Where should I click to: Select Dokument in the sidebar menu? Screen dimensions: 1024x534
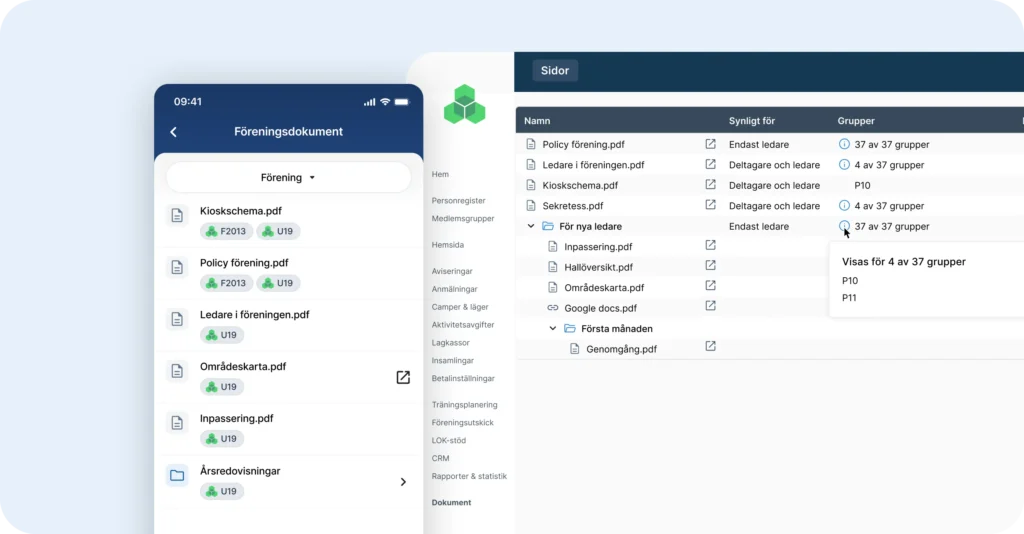point(451,503)
